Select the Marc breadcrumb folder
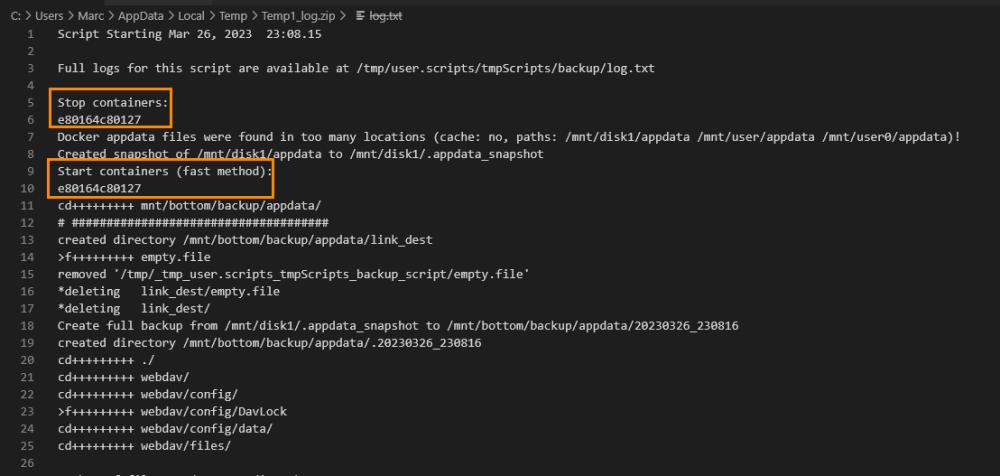This screenshot has height=476, width=1000. click(89, 16)
